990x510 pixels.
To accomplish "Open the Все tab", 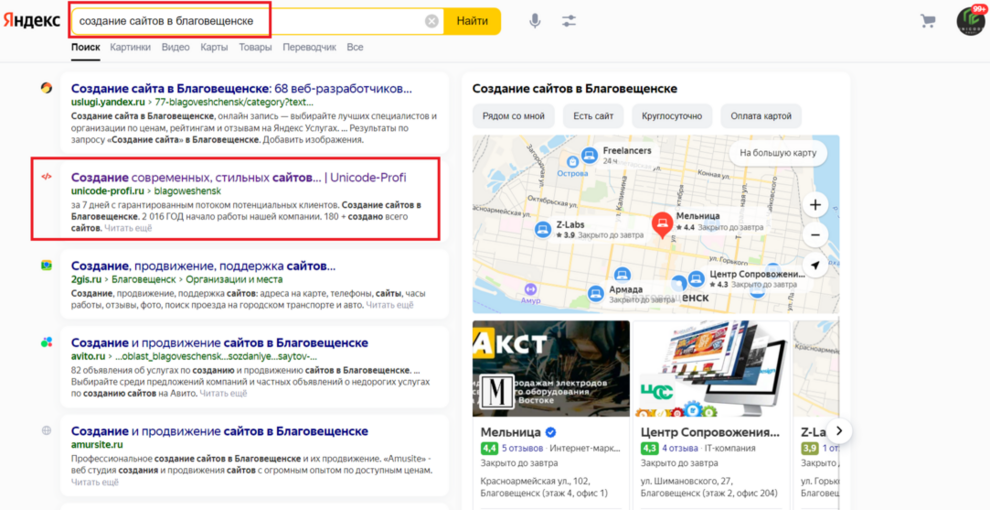I will pyautogui.click(x=355, y=47).
